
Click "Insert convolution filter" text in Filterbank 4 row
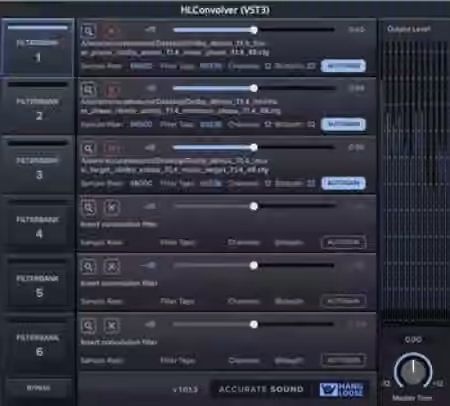coord(119,224)
